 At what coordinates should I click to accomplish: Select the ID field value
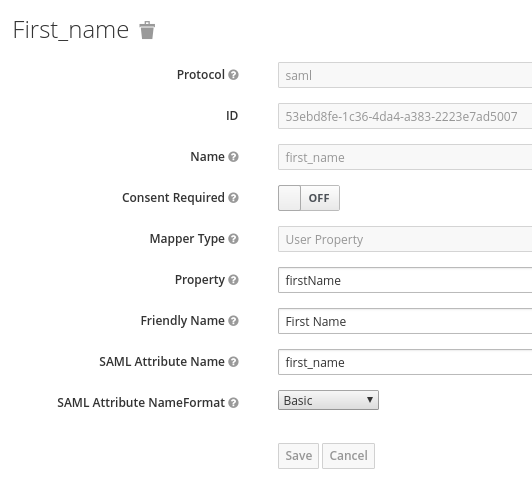click(405, 116)
